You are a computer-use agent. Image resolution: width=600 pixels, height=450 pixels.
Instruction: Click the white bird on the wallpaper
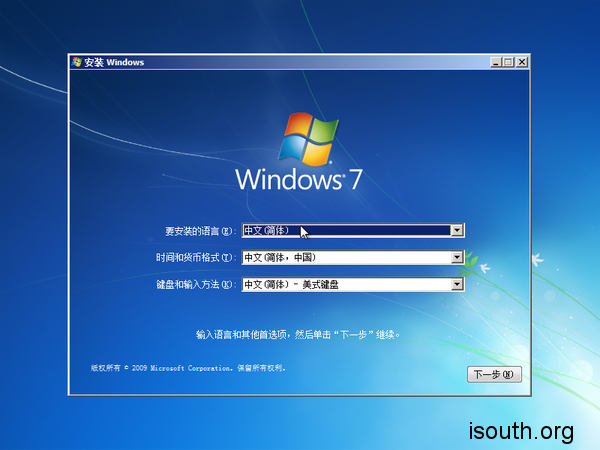pos(538,258)
